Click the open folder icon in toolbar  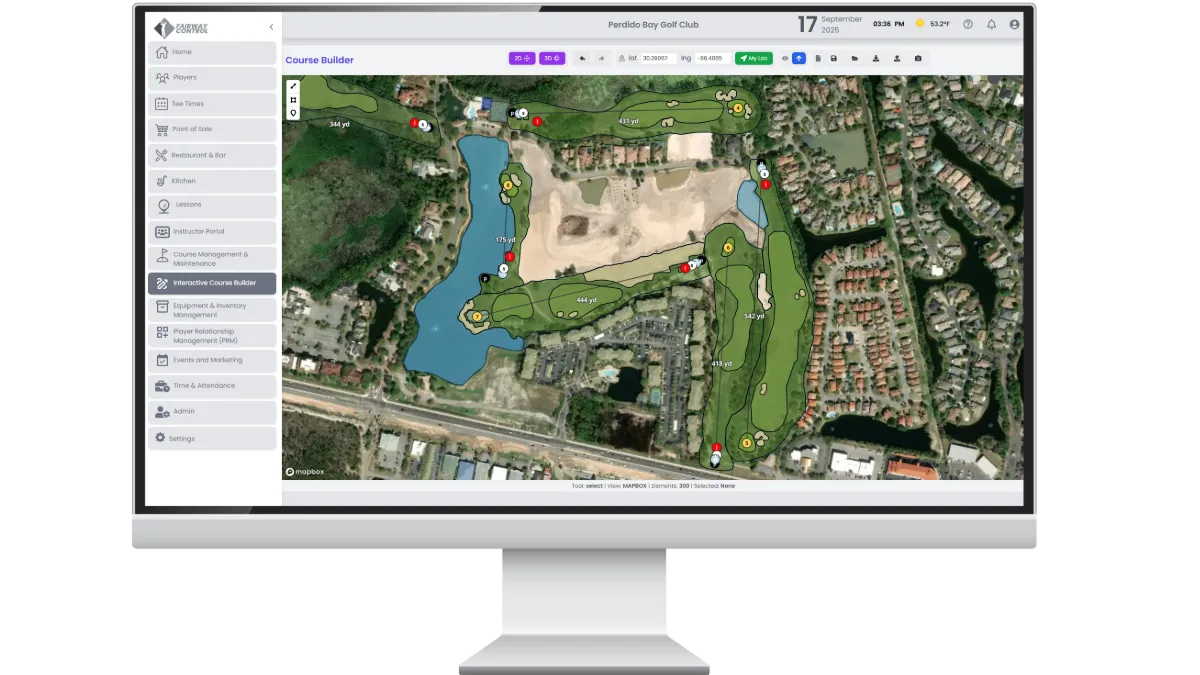point(855,59)
